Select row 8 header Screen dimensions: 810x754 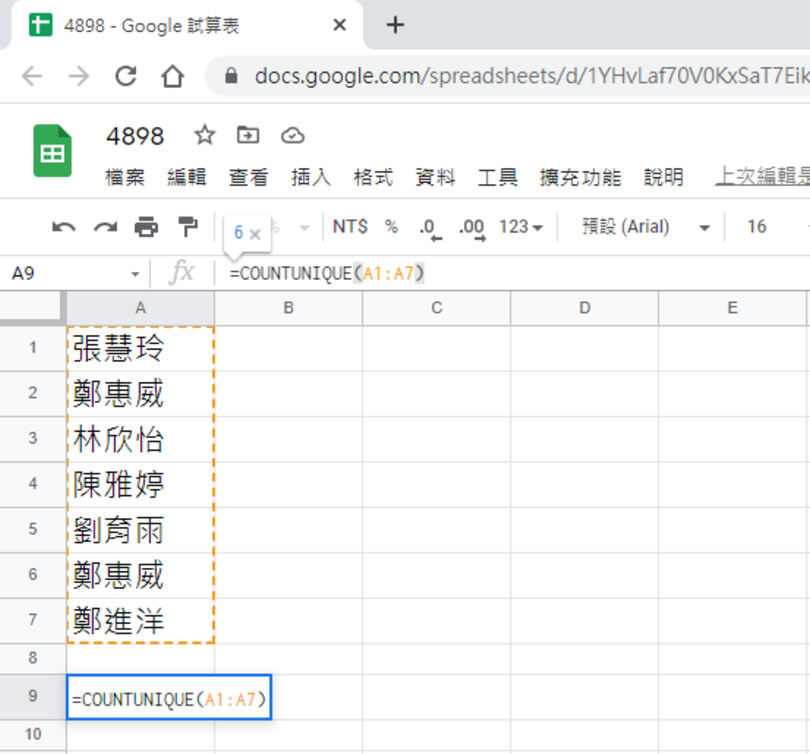(x=33, y=658)
